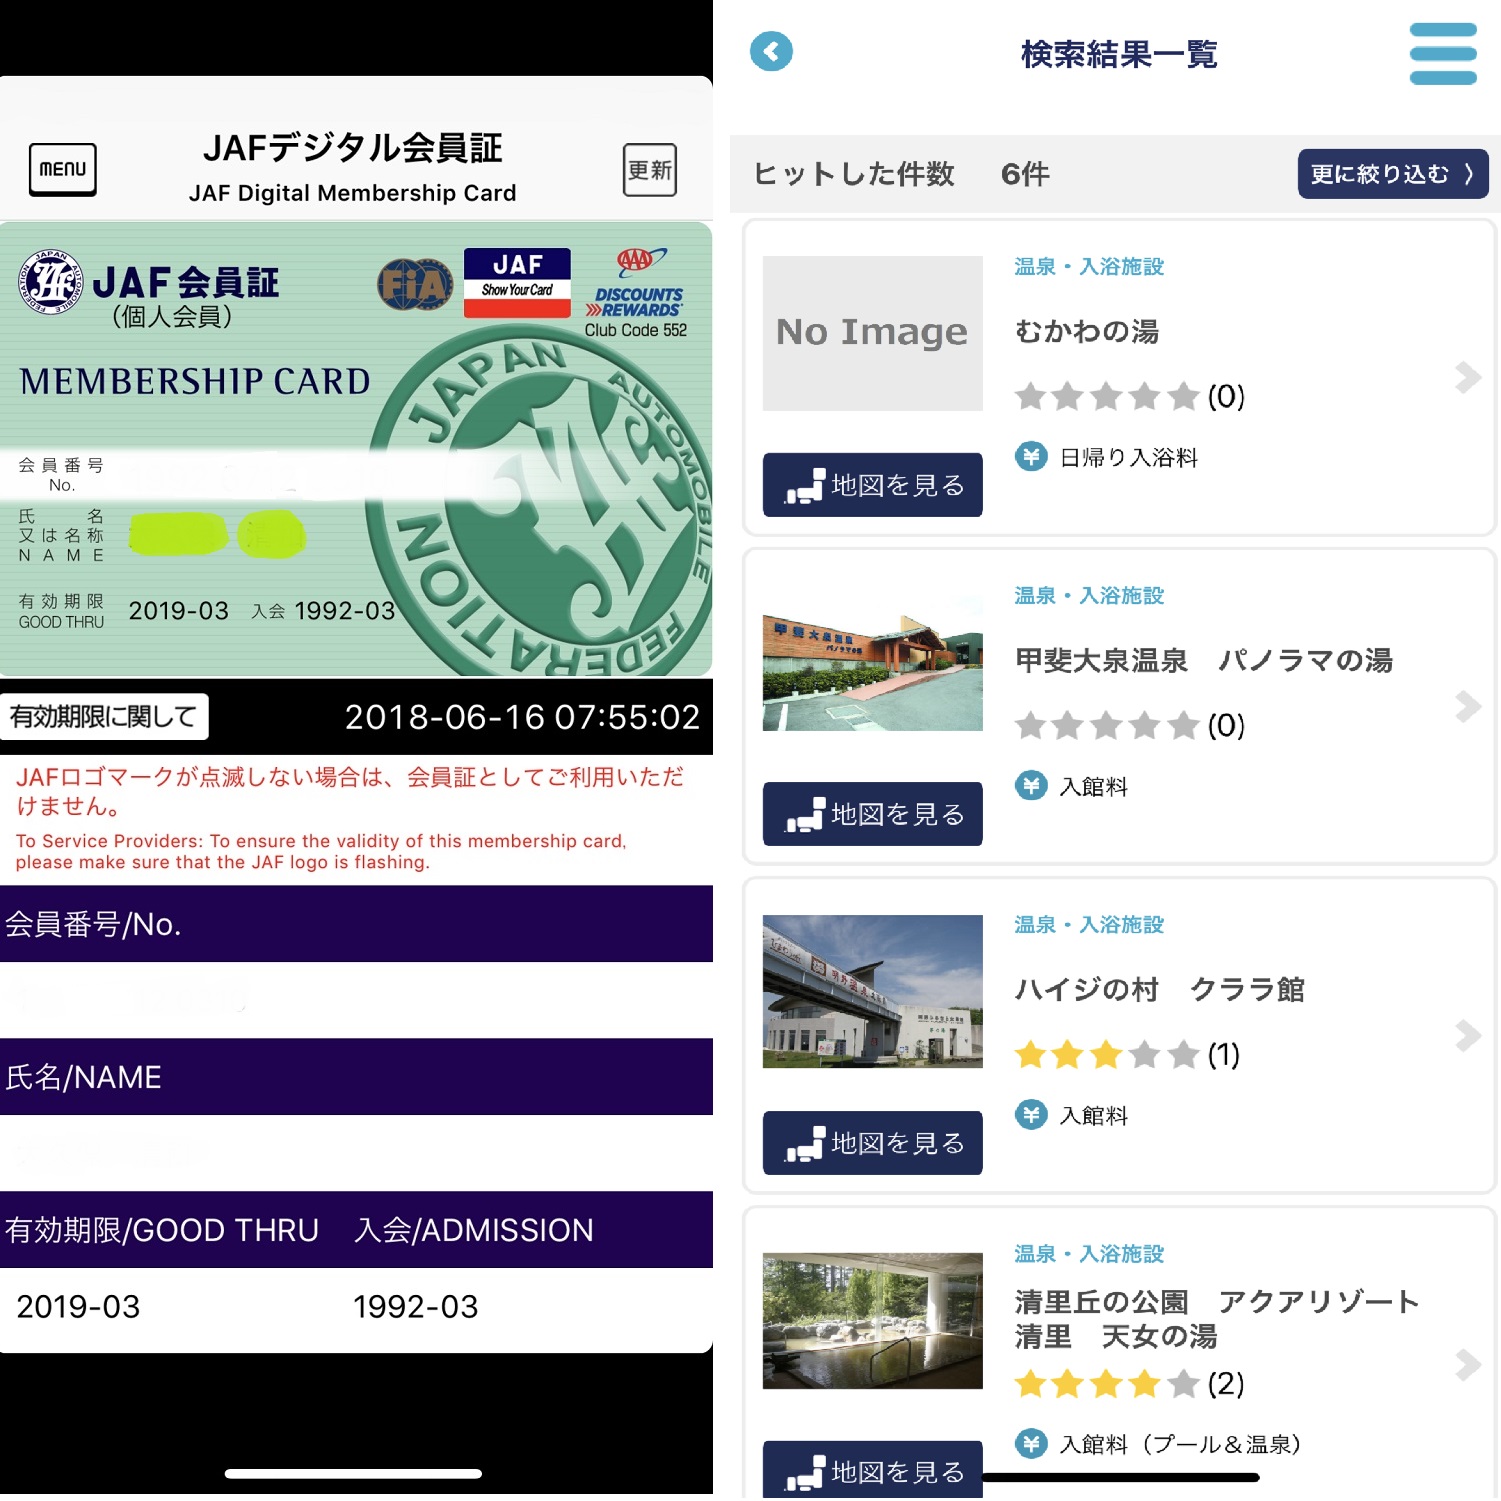The image size is (1501, 1501).
Task: Click 地図を見る for パノラマの湯
Action: [x=872, y=814]
